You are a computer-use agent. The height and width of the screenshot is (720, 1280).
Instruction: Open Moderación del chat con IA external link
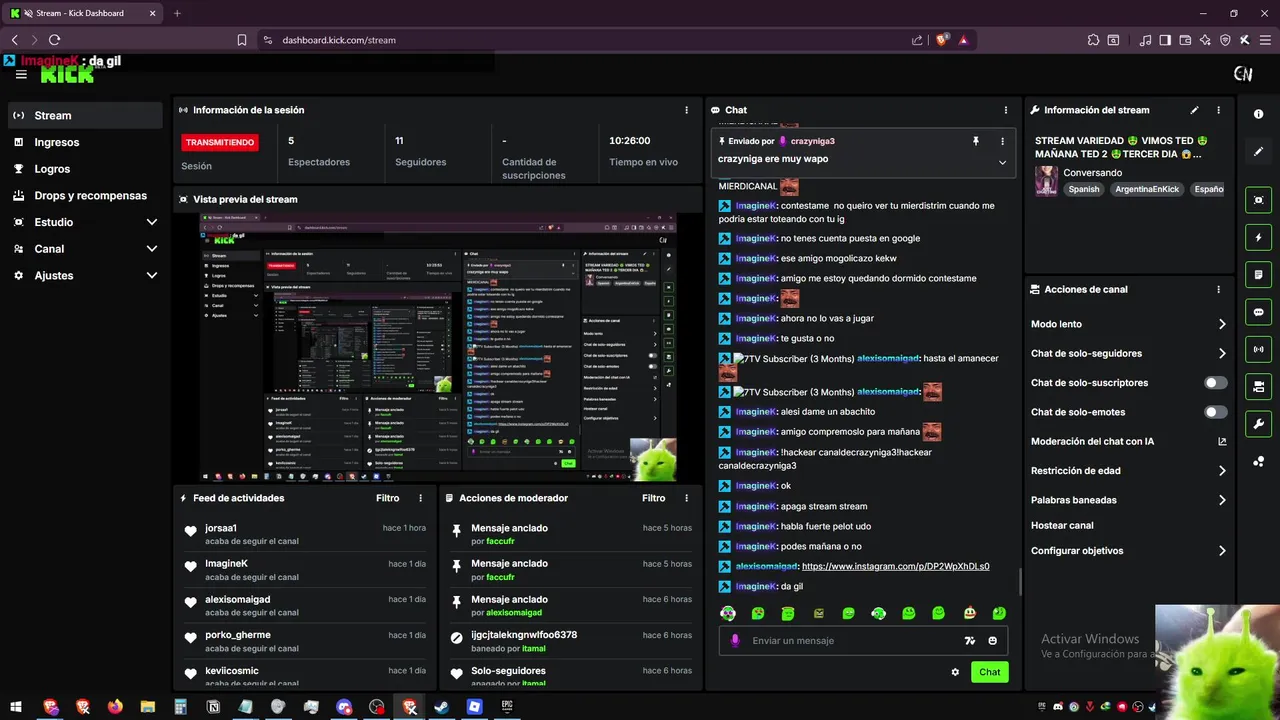pos(1222,441)
